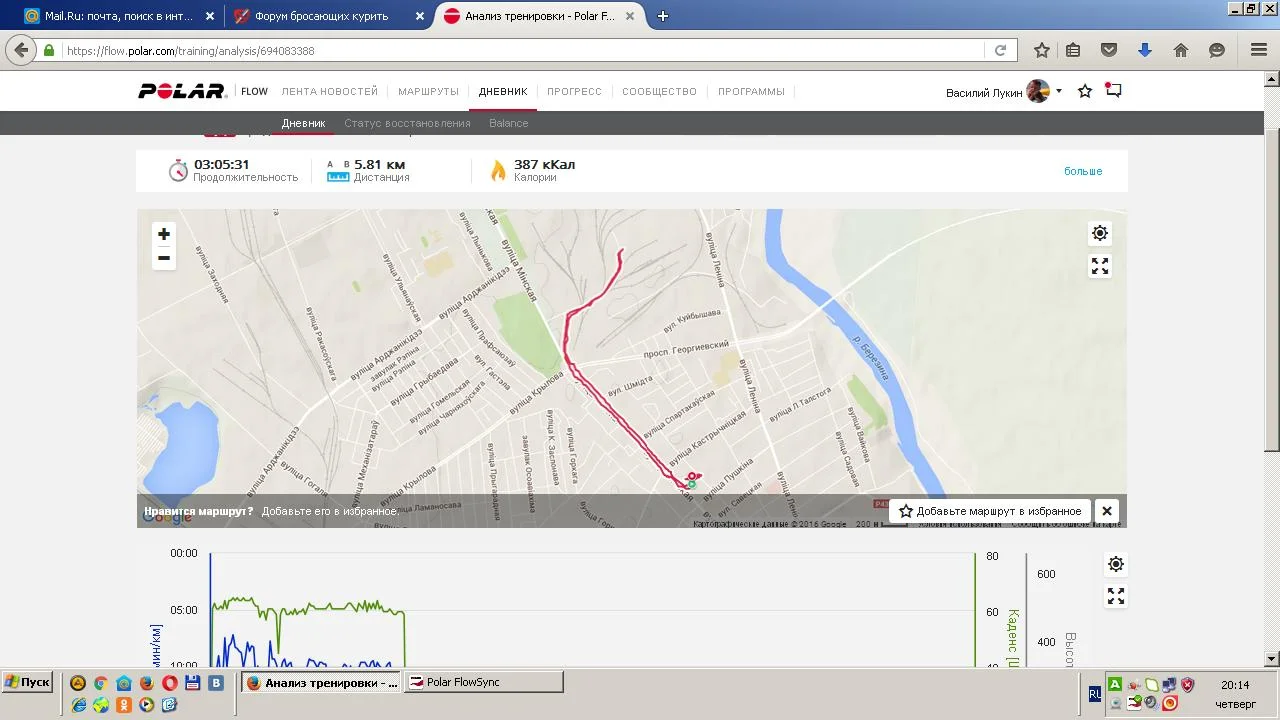Viewport: 1280px width, 720px height.
Task: Click the Polar logo
Action: coord(182,91)
